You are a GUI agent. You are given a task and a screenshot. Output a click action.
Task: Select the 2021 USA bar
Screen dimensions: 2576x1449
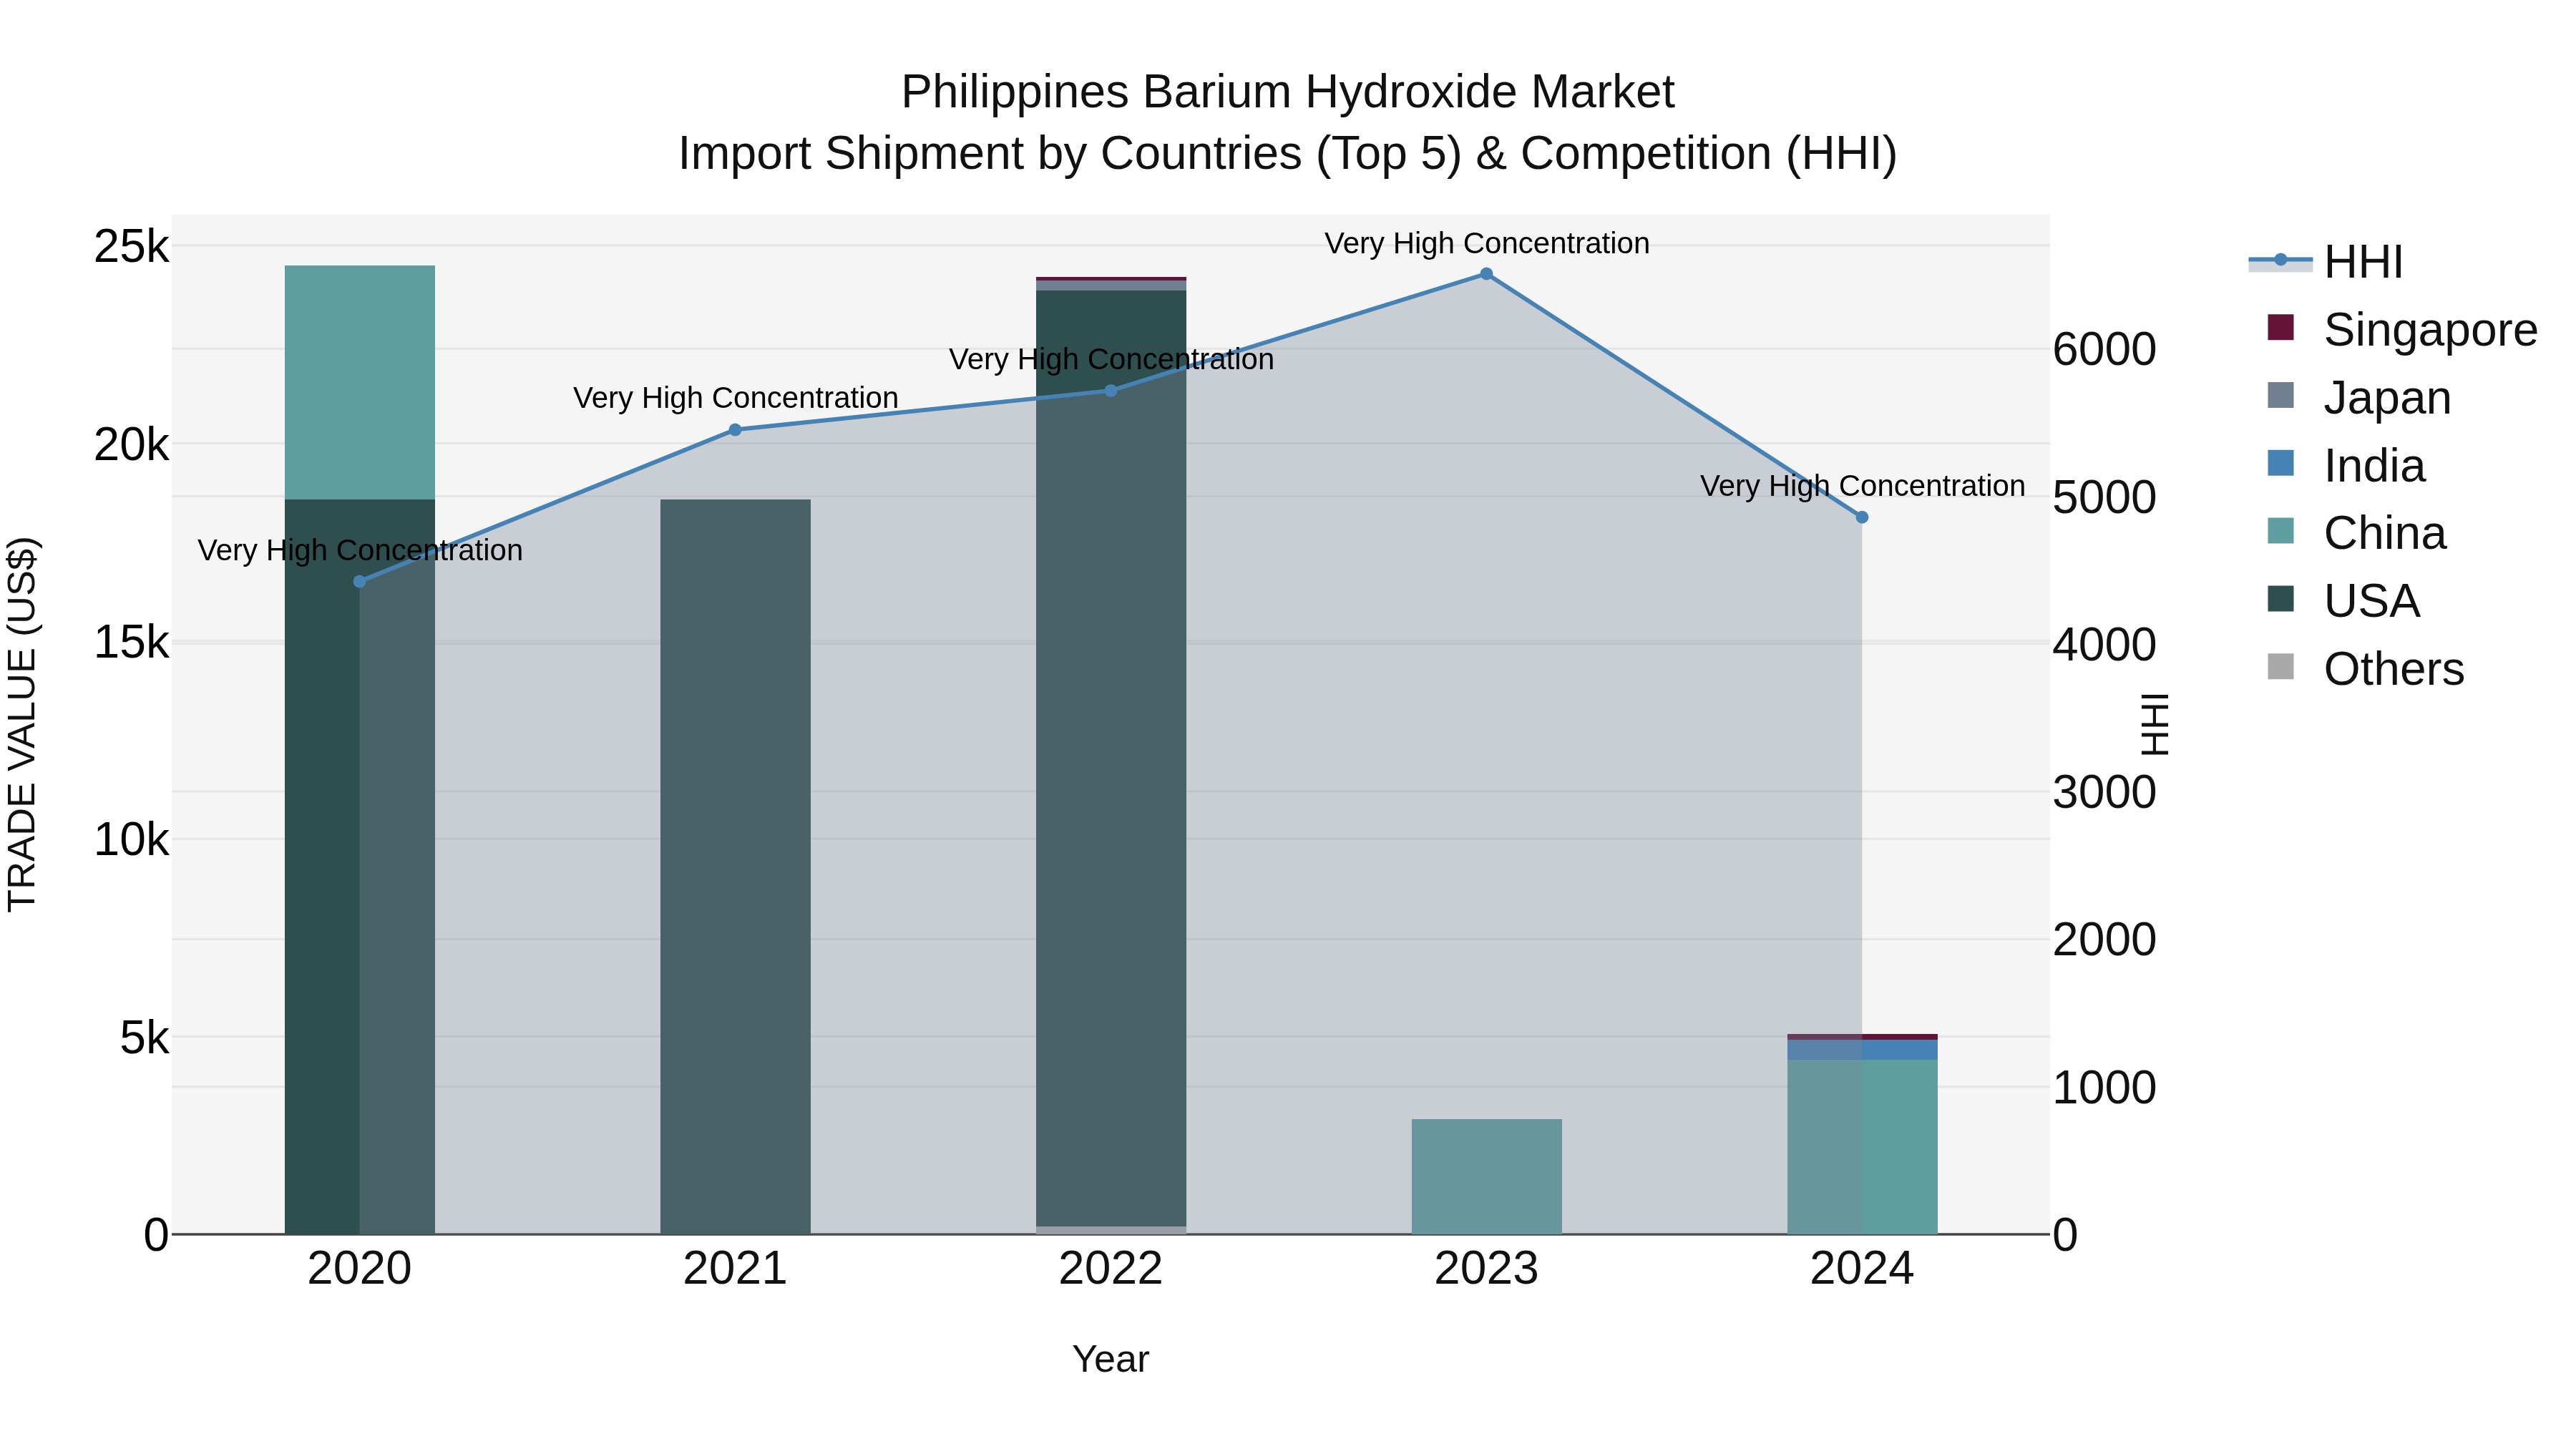735,866
